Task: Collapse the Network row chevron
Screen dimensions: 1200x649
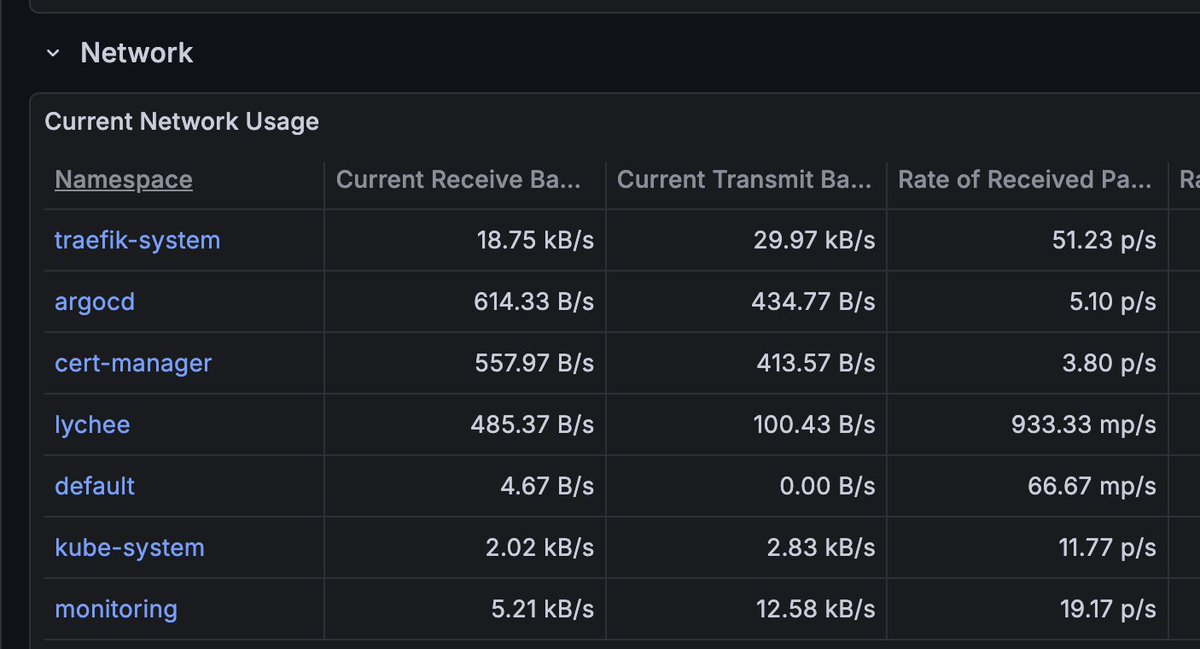Action: tap(53, 53)
